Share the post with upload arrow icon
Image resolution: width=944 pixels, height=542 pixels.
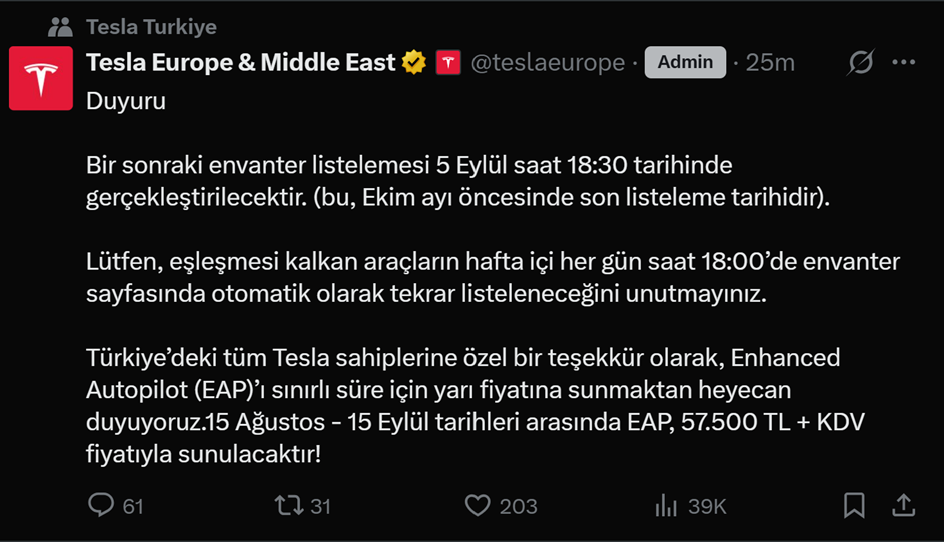pos(903,505)
